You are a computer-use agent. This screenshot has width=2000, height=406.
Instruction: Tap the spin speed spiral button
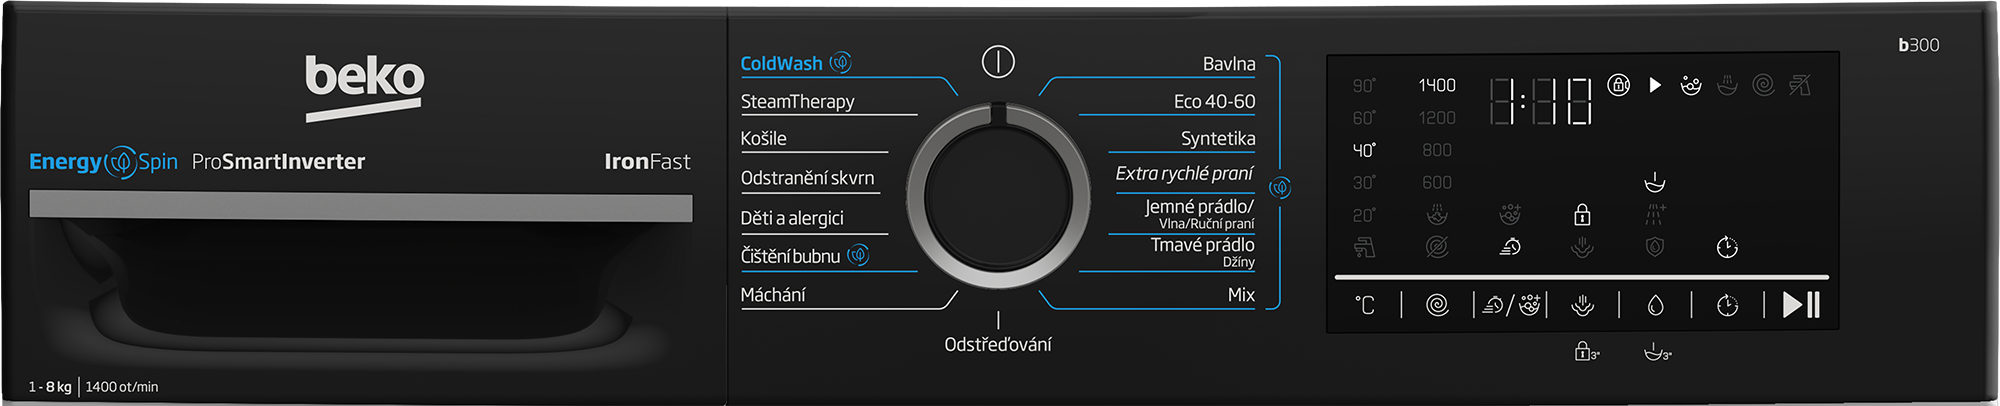point(1437,305)
